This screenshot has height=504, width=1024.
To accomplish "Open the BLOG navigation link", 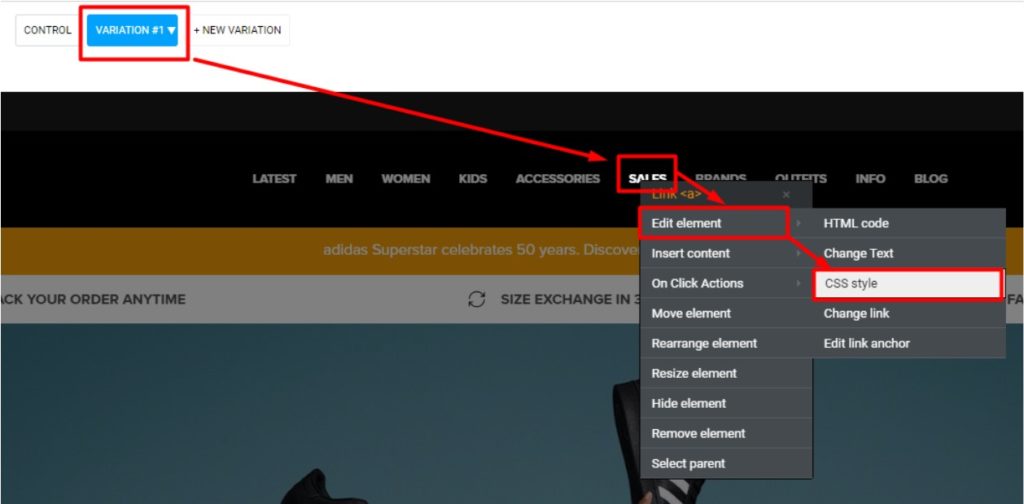I will pos(930,179).
